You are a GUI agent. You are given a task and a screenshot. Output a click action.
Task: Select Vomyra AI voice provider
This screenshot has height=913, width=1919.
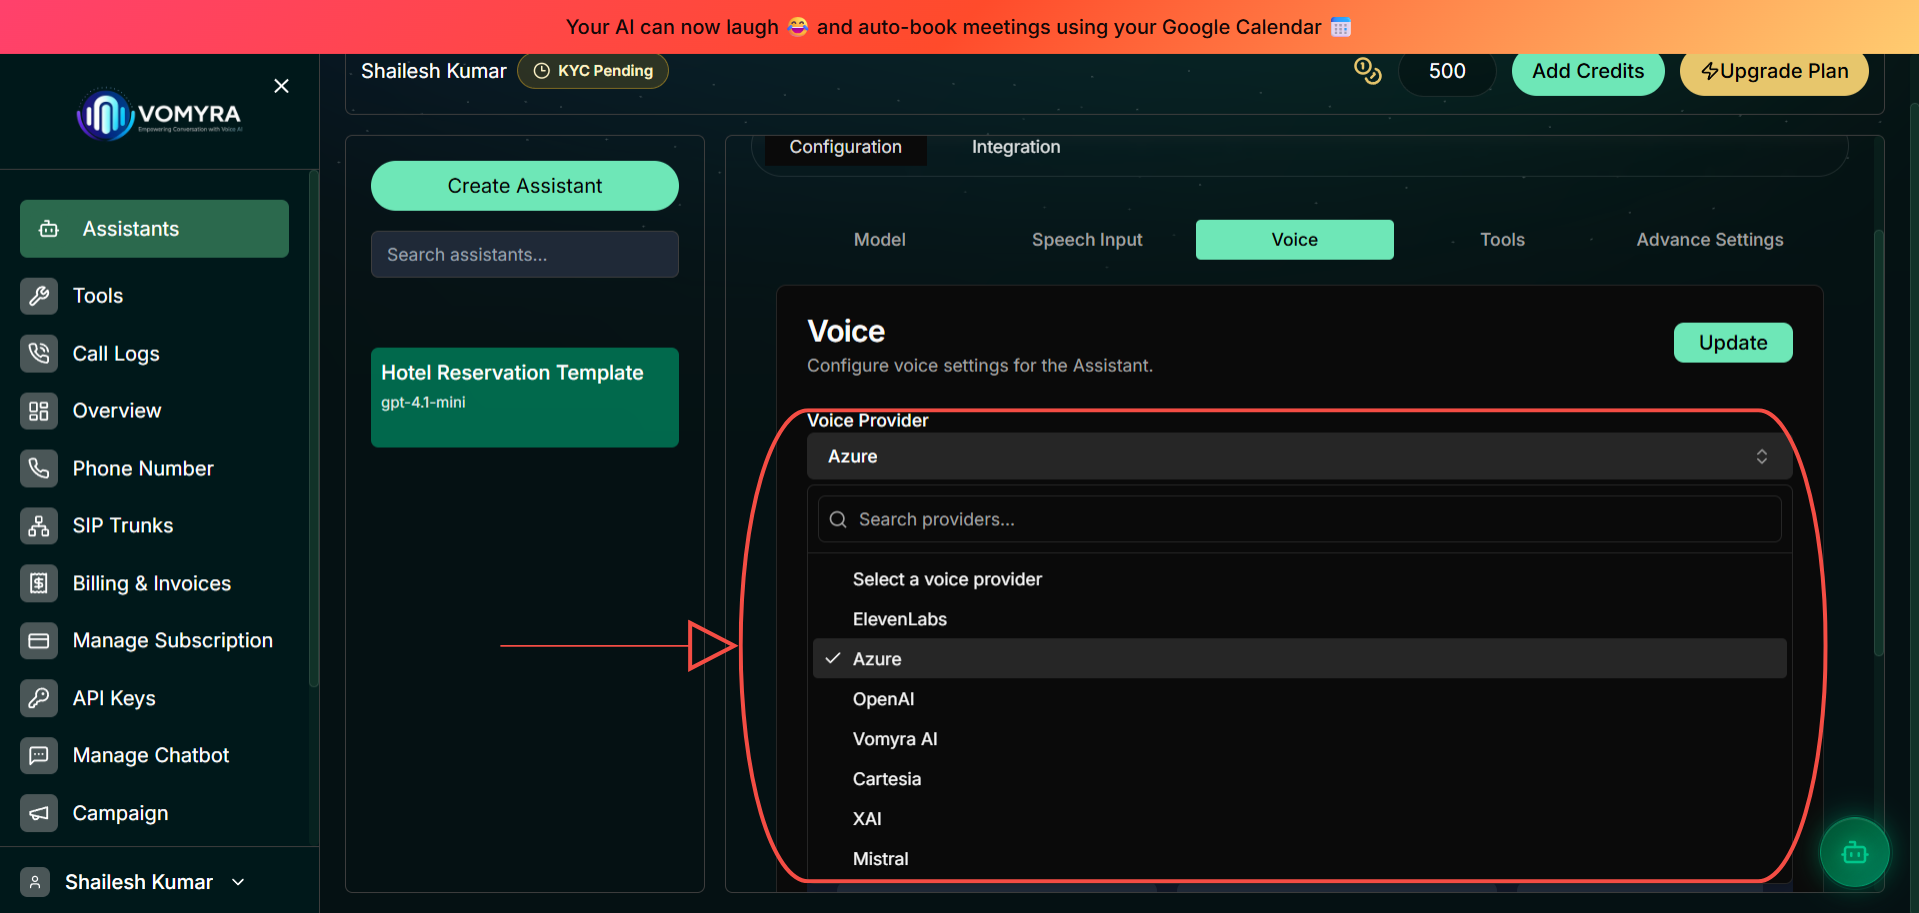tap(1299, 739)
